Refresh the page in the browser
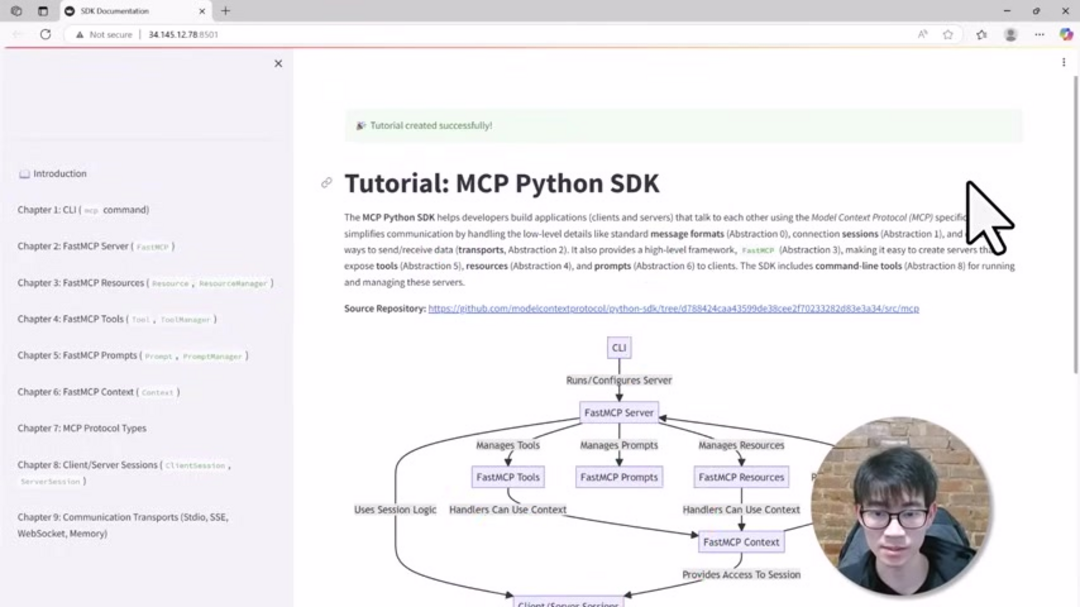The image size is (1080, 607). [45, 34]
